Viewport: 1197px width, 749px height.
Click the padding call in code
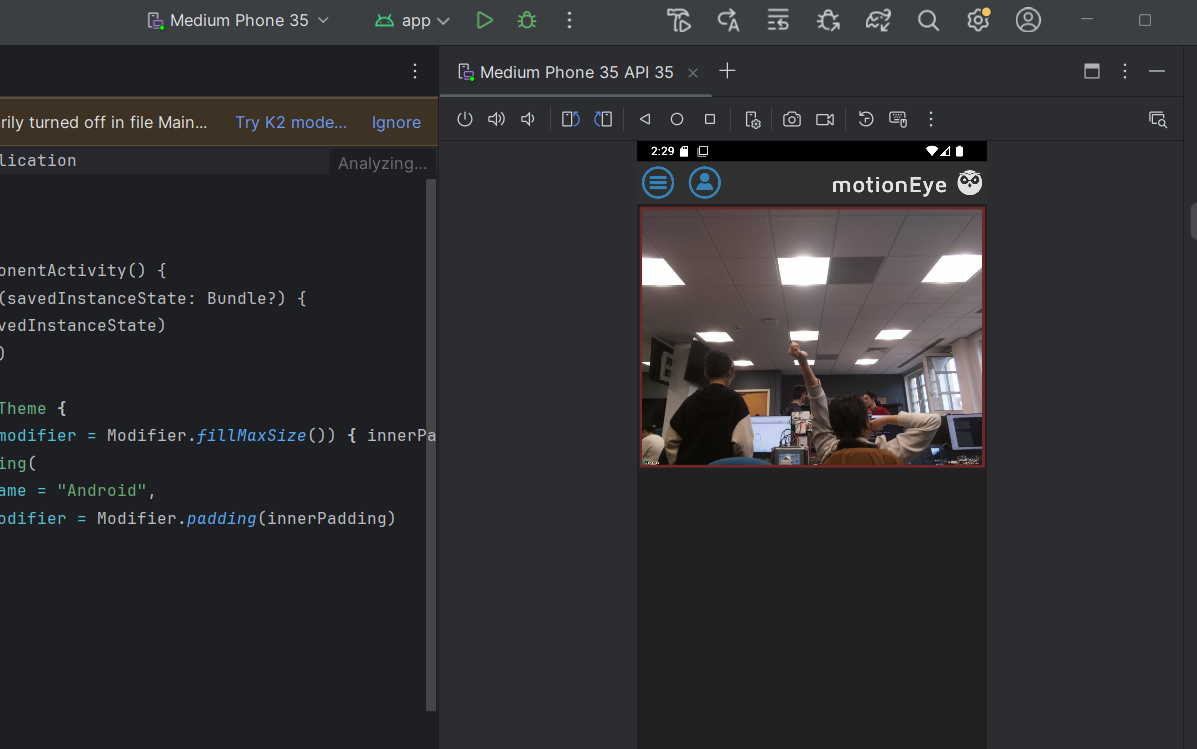[x=221, y=518]
